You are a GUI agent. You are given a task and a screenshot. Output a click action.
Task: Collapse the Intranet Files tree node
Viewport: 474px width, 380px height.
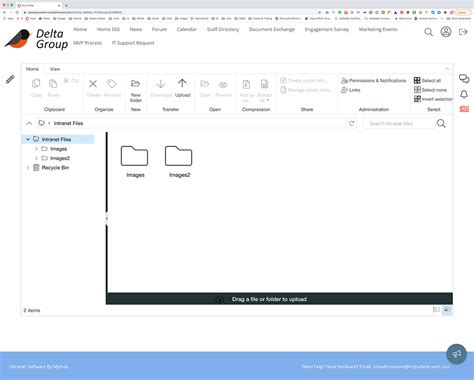[28, 139]
